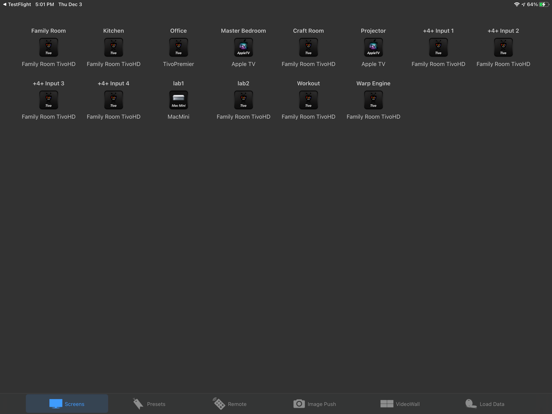Go to the Remote tab
This screenshot has width=552, height=414.
(230, 404)
